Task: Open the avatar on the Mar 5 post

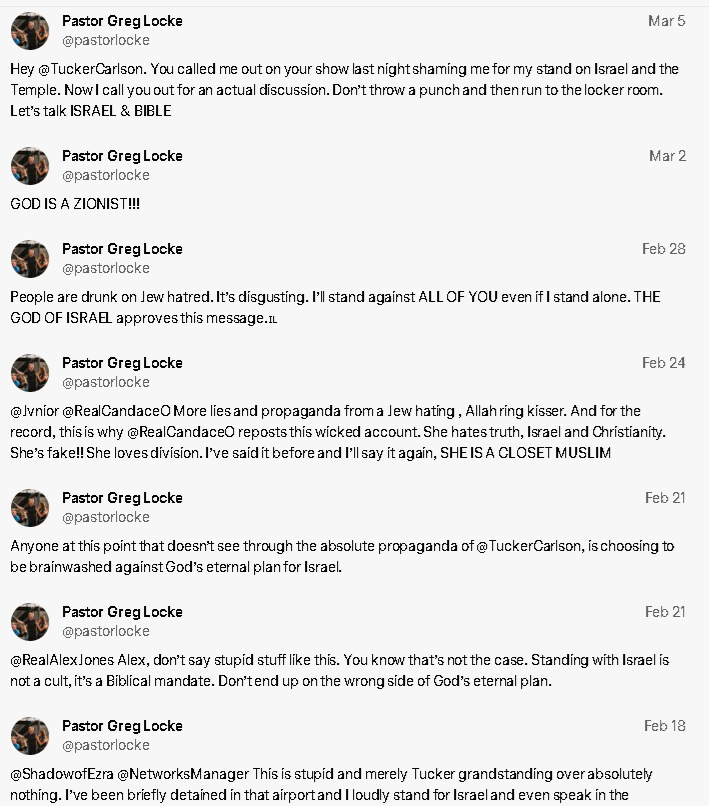Action: (x=30, y=31)
